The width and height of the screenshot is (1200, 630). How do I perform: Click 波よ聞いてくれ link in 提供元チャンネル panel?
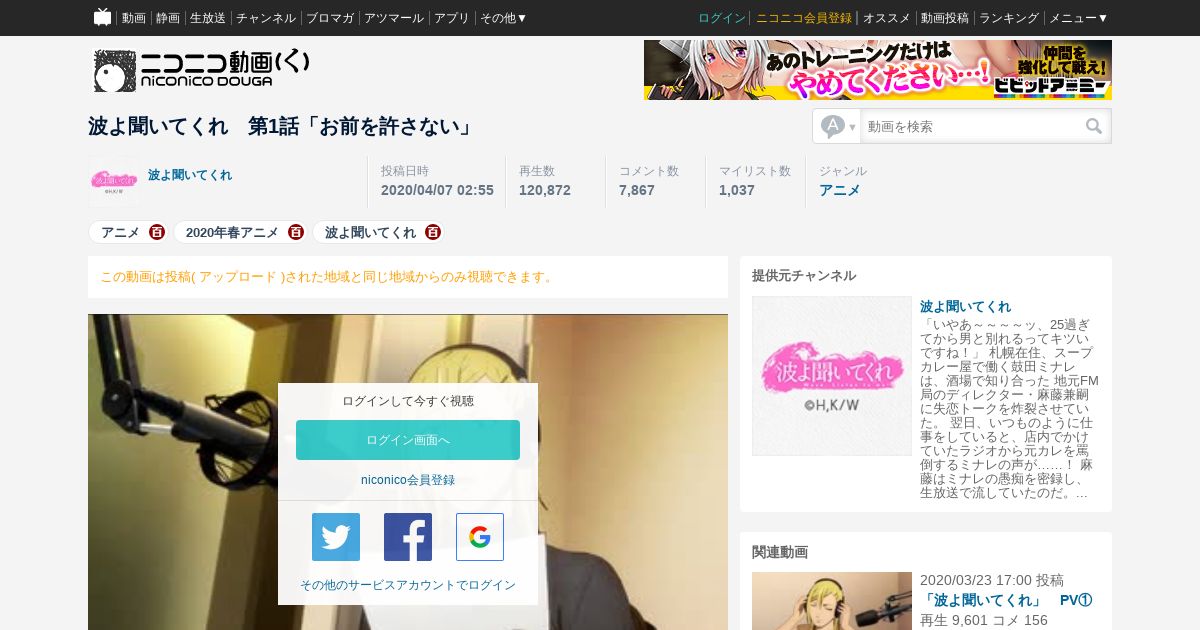(966, 307)
